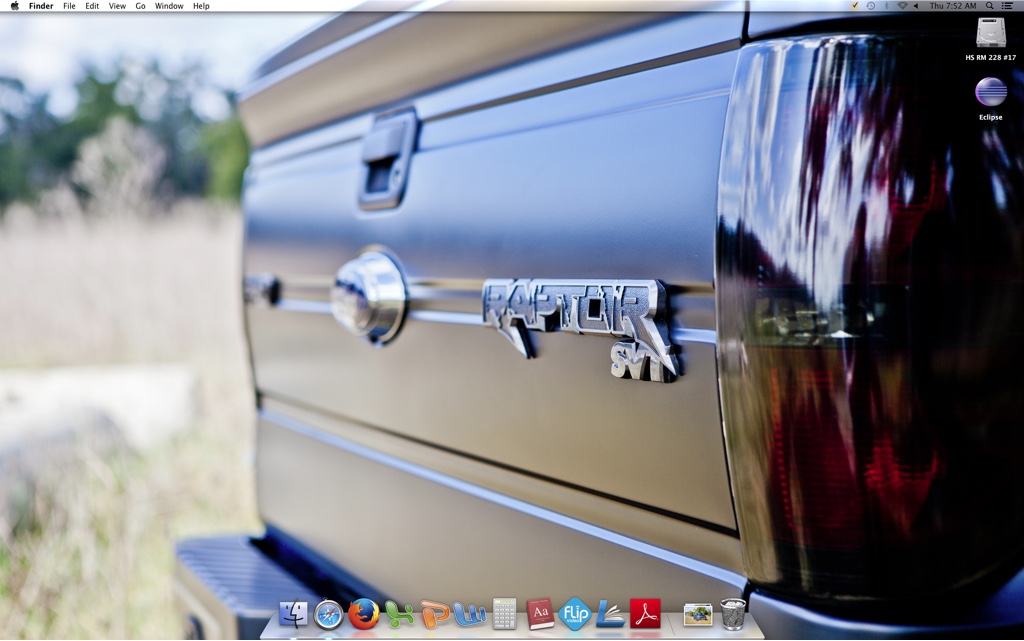Click the checkmark status icon in menu bar
1024x641 pixels.
[x=855, y=5]
